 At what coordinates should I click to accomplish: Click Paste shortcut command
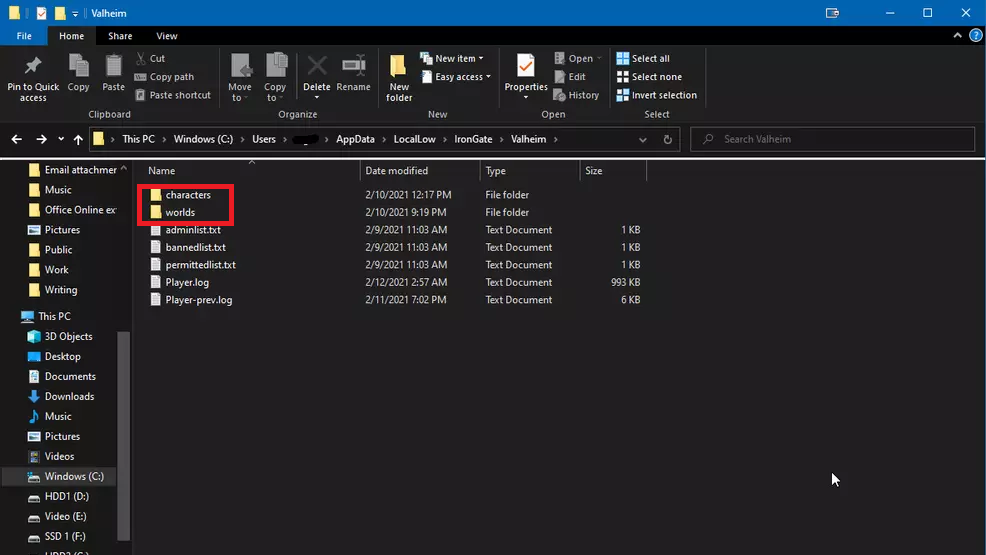click(x=173, y=95)
